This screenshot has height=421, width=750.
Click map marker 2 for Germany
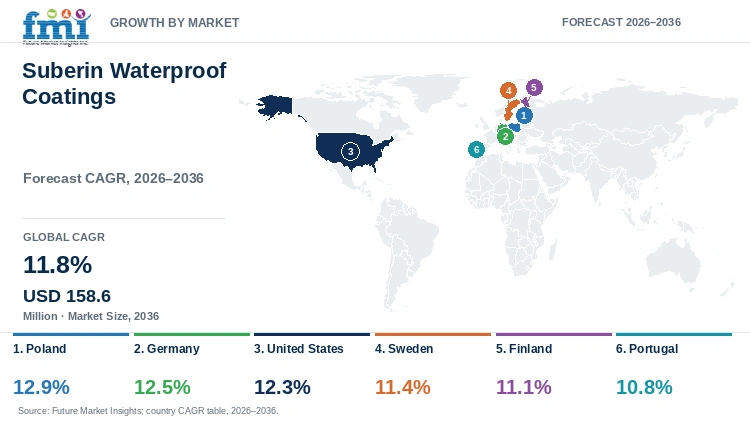(505, 136)
